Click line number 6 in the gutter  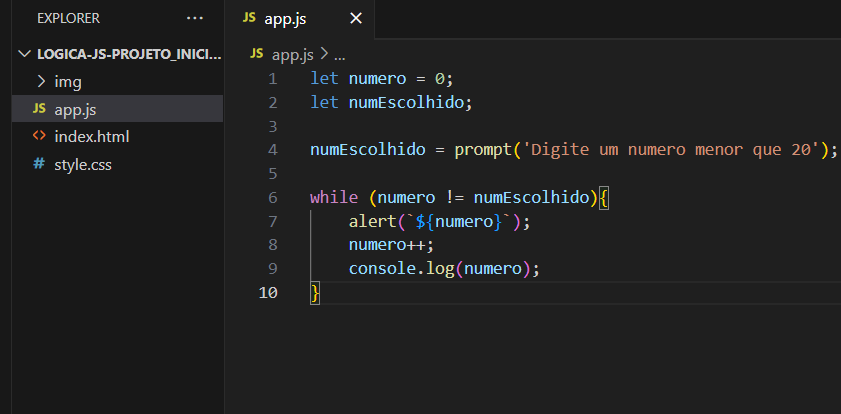[272, 197]
